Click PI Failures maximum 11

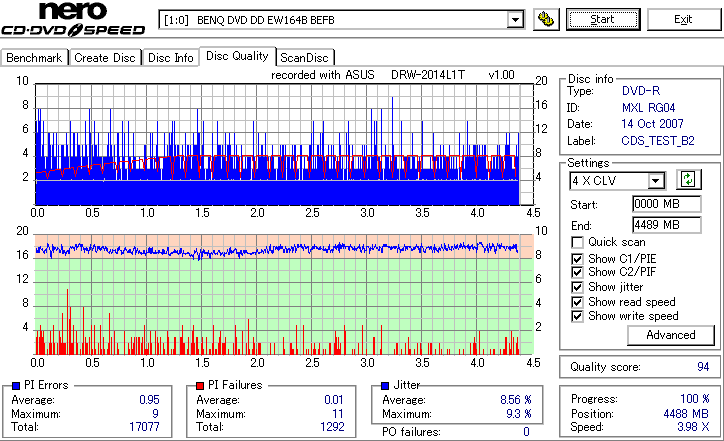[338, 414]
